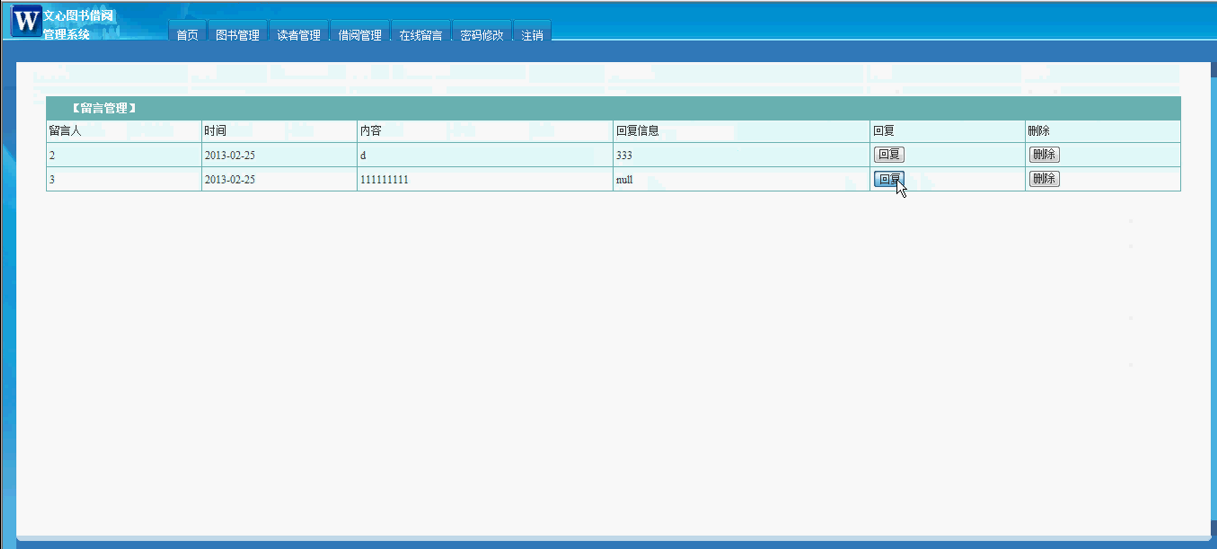The height and width of the screenshot is (549, 1217).
Task: Delete the message with content d
Action: pos(1044,155)
